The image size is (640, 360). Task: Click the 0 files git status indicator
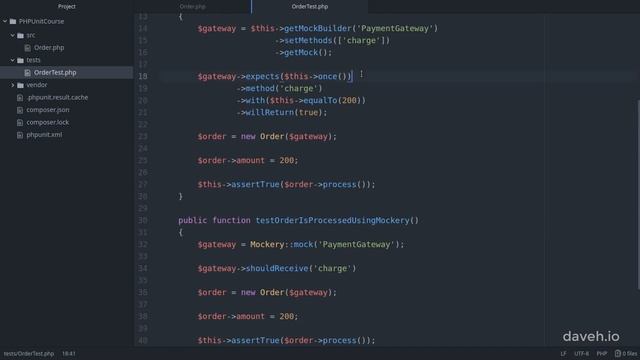pos(626,353)
